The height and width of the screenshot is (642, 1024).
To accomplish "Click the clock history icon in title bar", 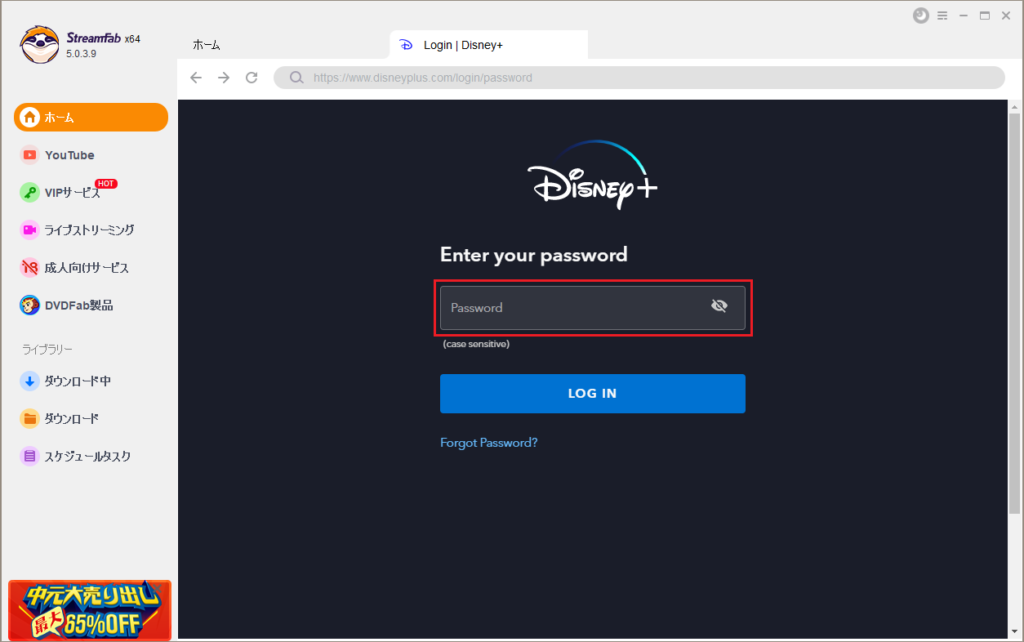I will (x=921, y=16).
